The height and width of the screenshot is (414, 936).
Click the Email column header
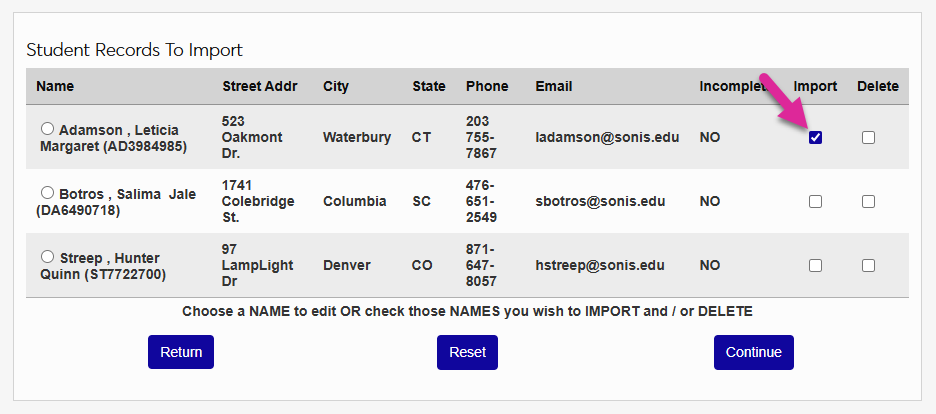point(554,86)
